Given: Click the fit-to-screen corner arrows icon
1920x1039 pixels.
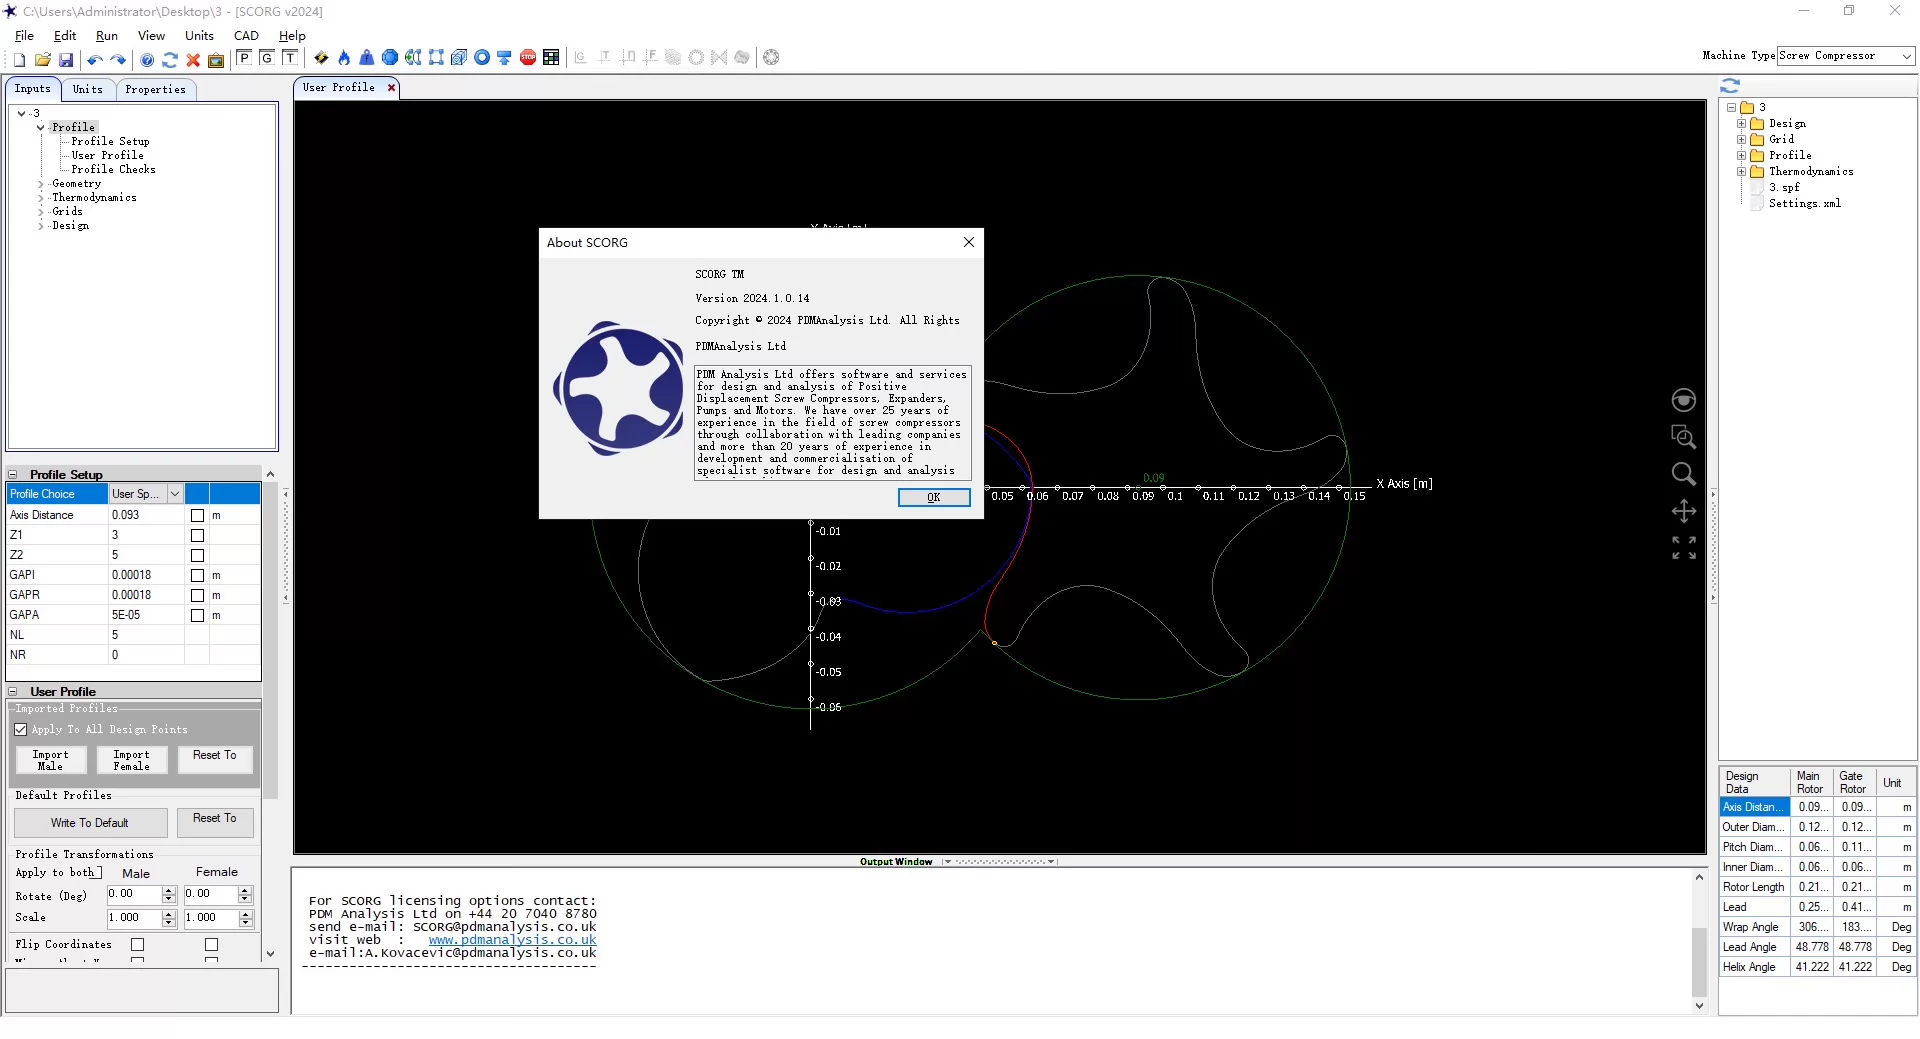Looking at the screenshot, I should 1684,548.
